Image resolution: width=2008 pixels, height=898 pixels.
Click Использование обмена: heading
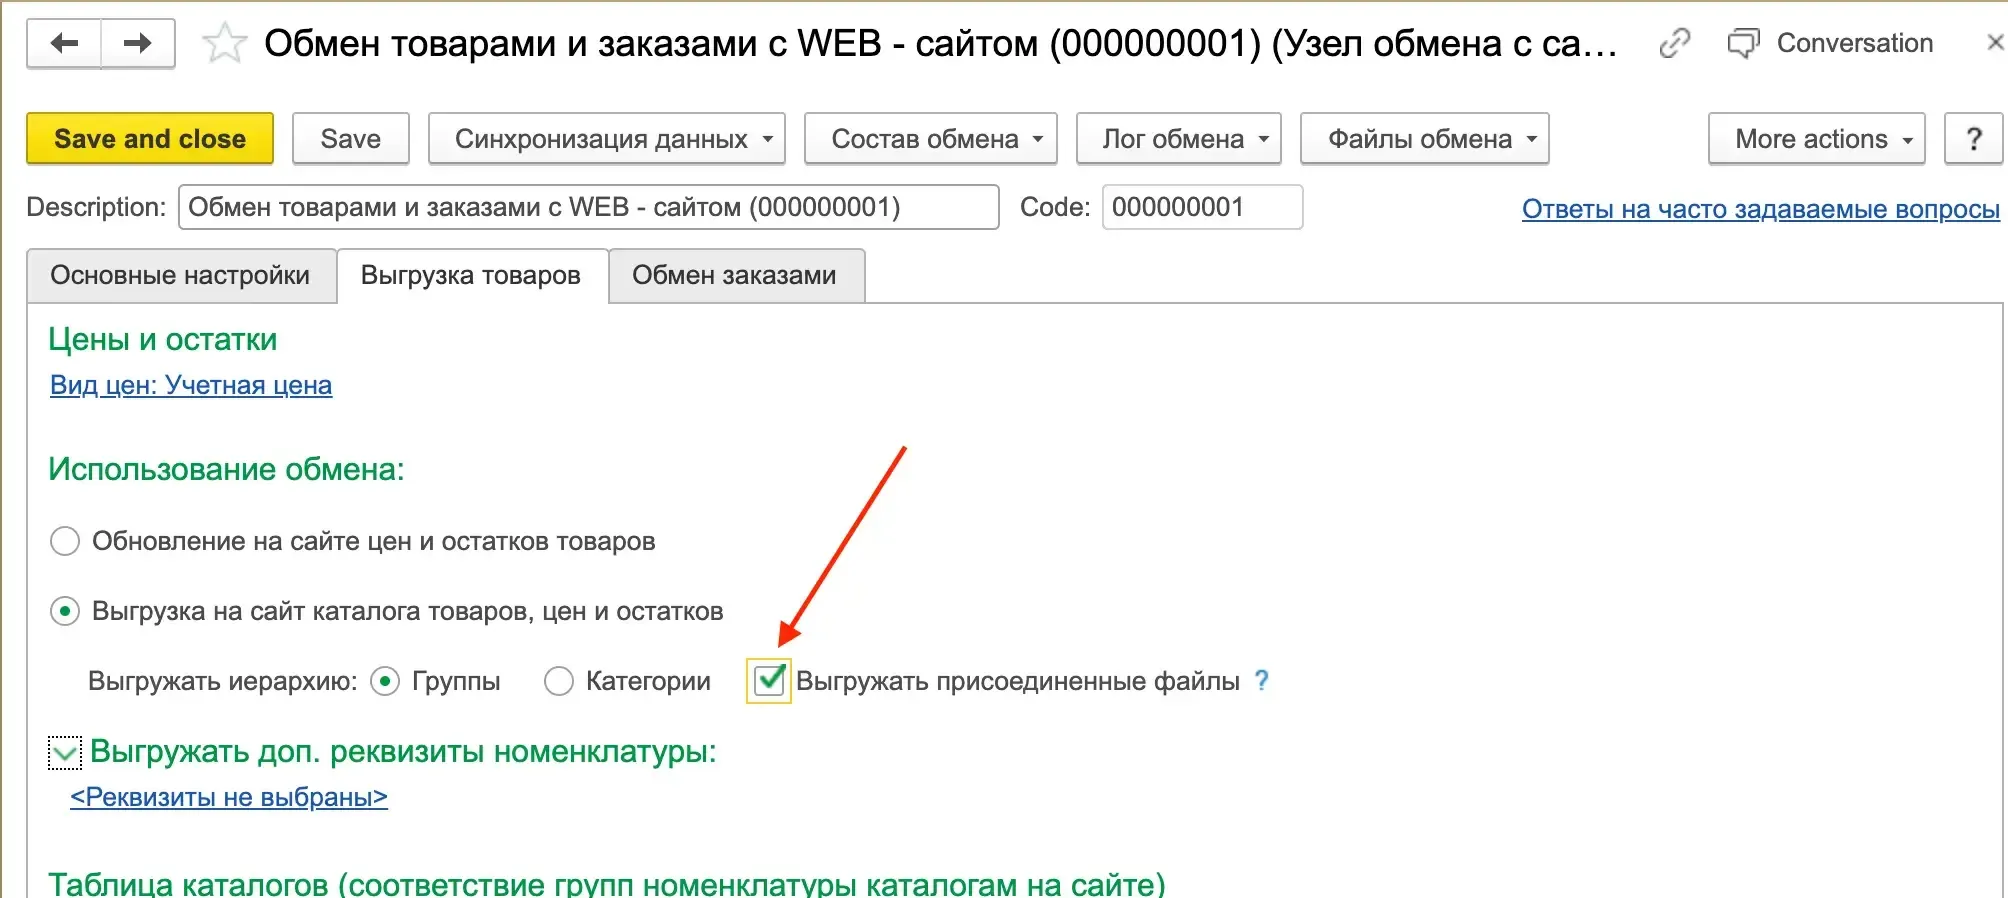click(x=227, y=469)
